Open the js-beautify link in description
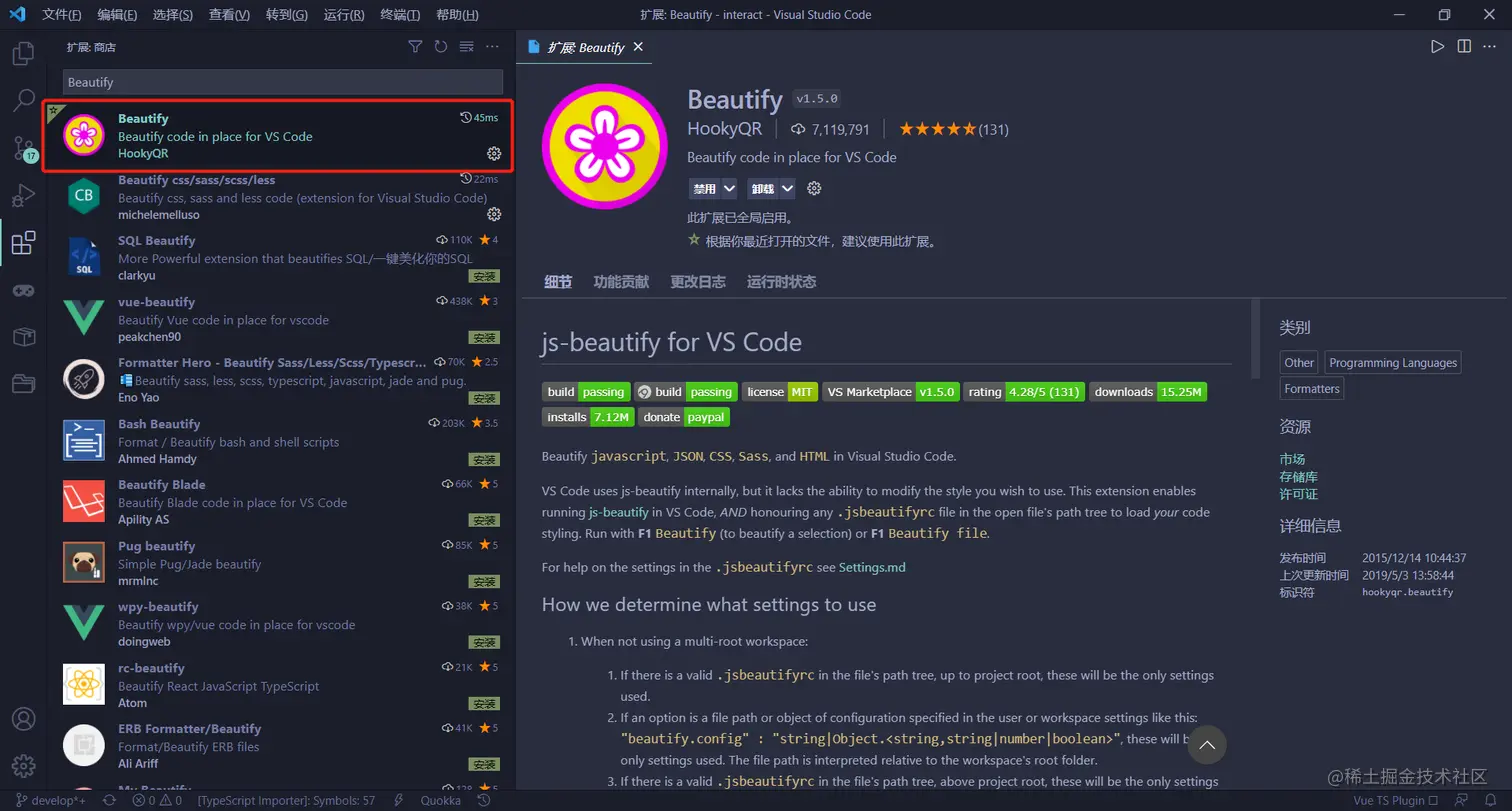1512x811 pixels. 618,512
